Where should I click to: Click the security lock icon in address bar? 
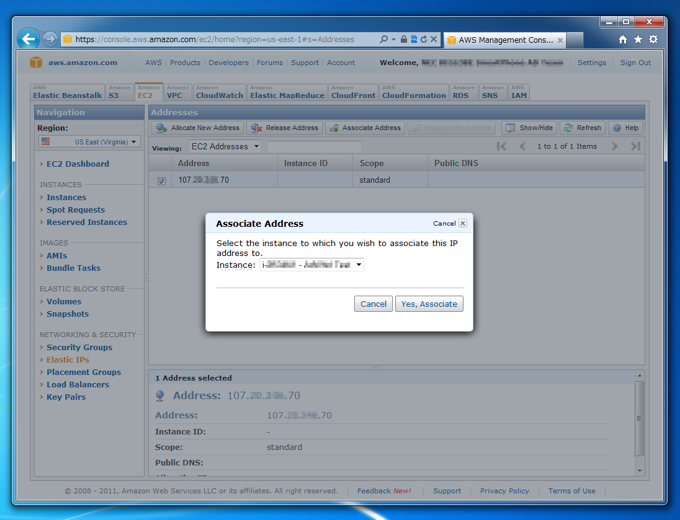coord(403,39)
